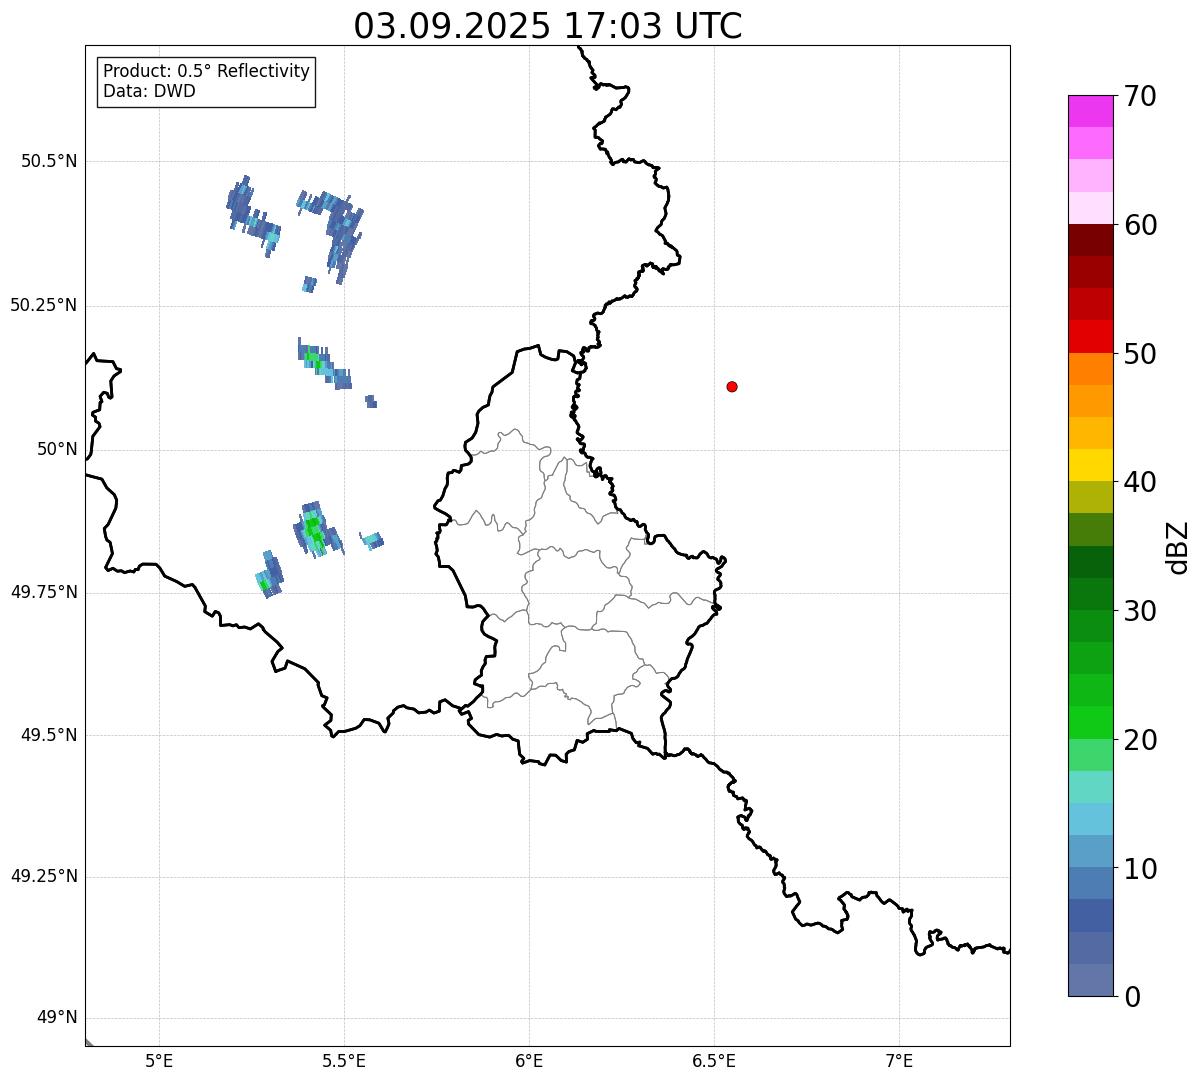This screenshot has width=1202, height=1081.
Task: Click the 6°E longitude label
Action: pyautogui.click(x=529, y=1060)
